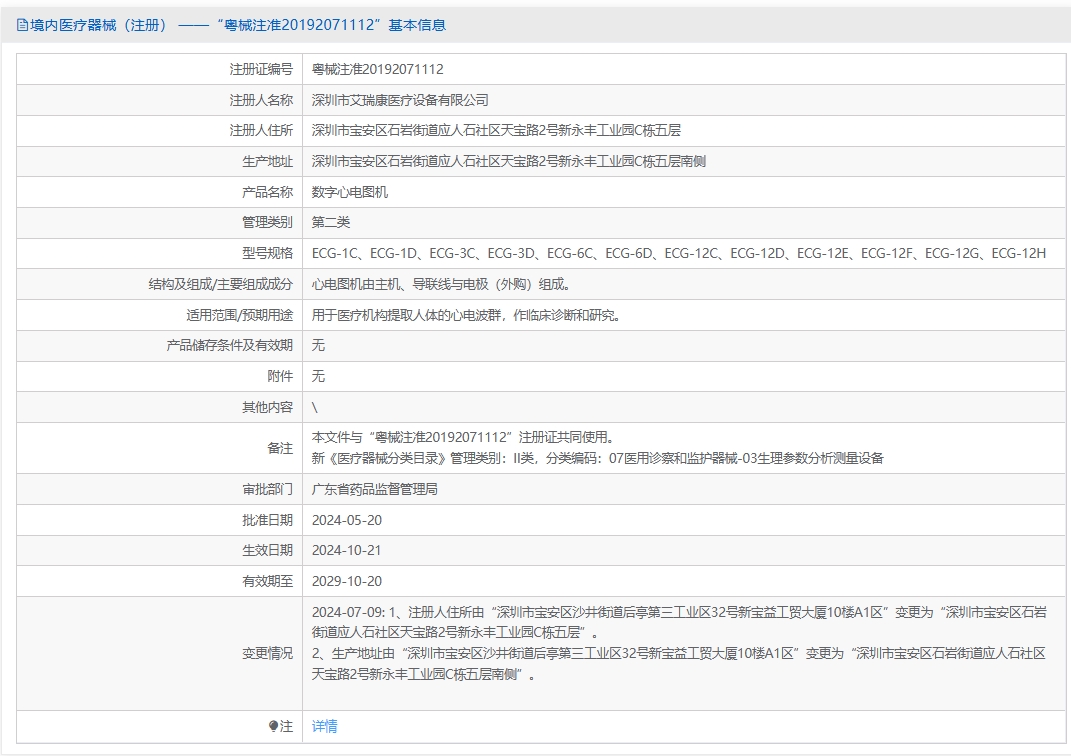Select the 第二类 category value
The image size is (1071, 756).
coord(331,222)
